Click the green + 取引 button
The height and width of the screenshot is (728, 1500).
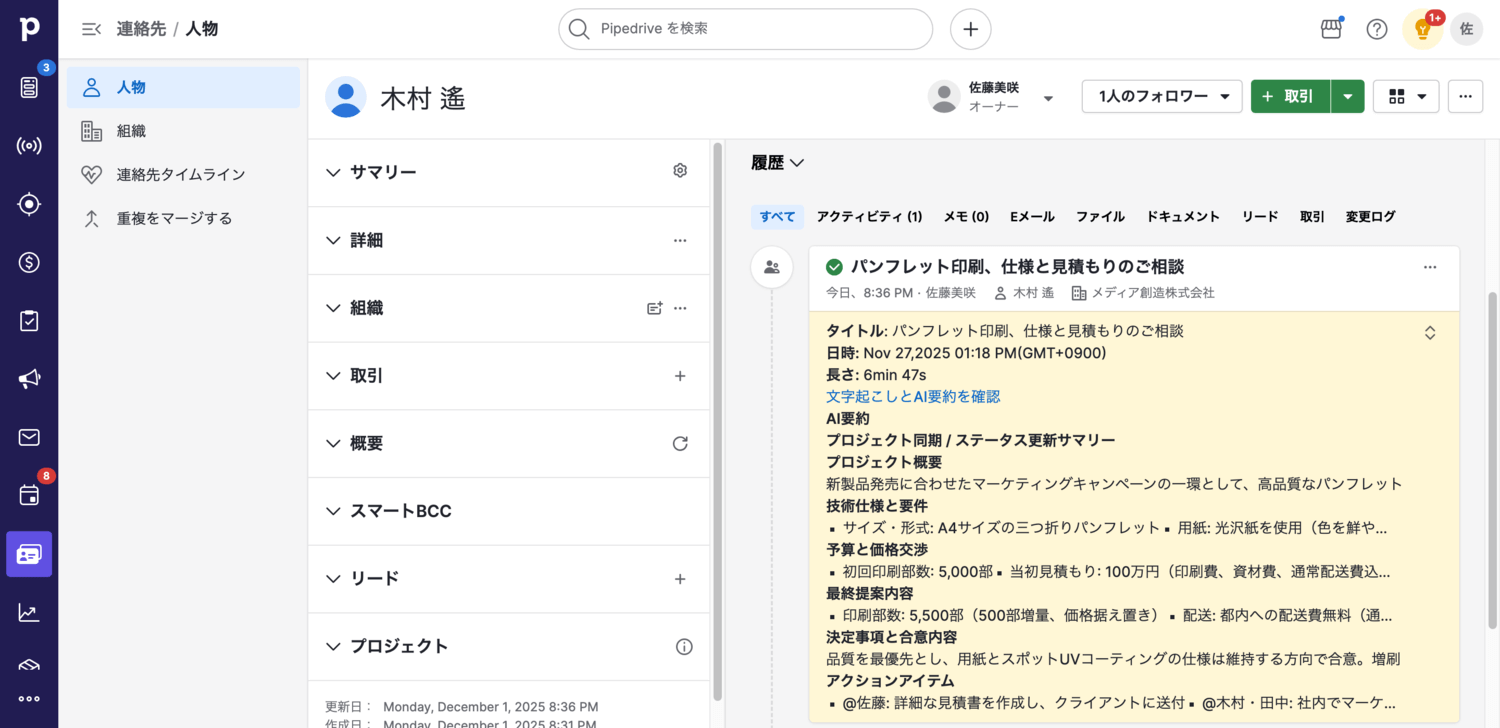[1290, 96]
